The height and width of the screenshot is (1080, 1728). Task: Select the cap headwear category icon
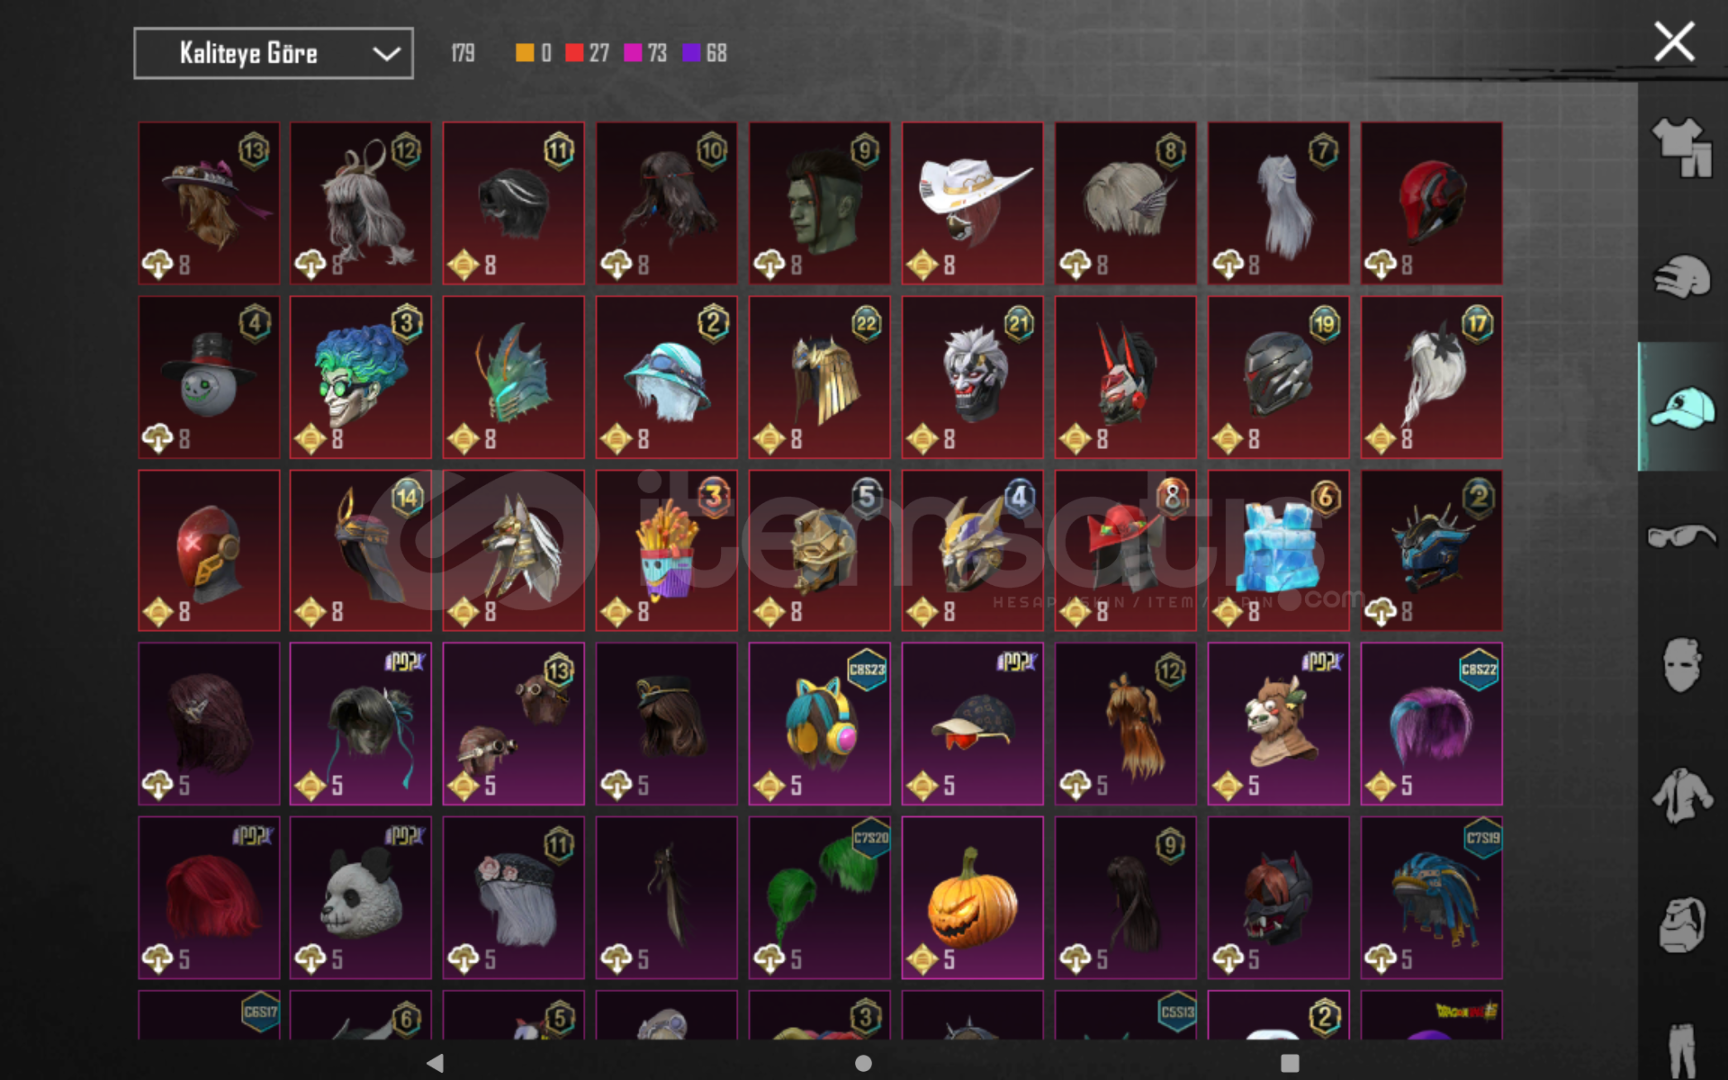[1683, 407]
